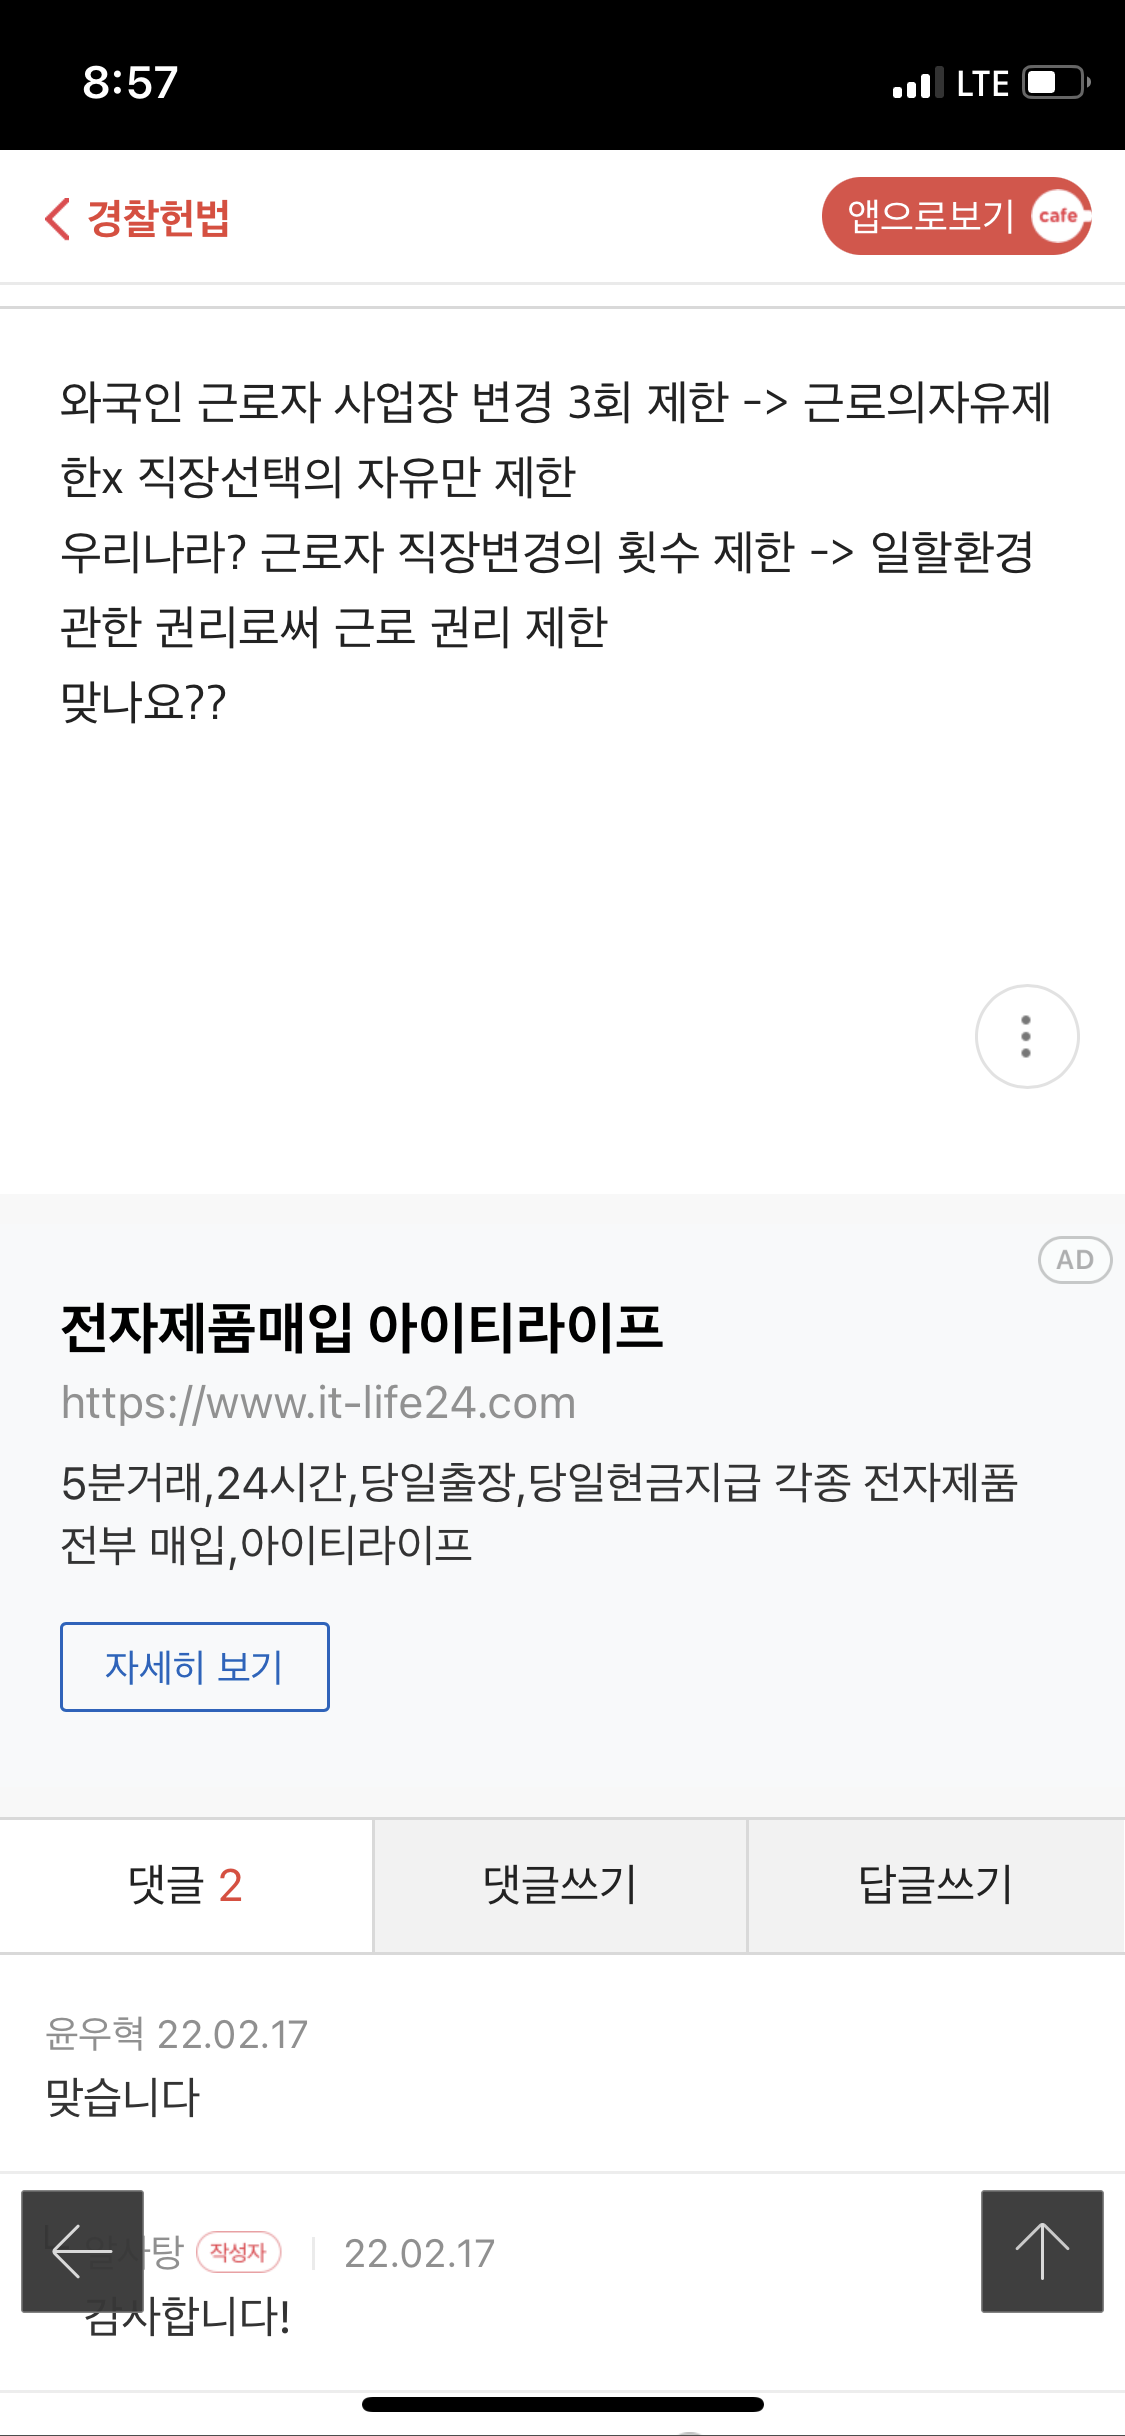Tap the back chevron beside 경찰헌법
1125x2436 pixels.
(58, 218)
